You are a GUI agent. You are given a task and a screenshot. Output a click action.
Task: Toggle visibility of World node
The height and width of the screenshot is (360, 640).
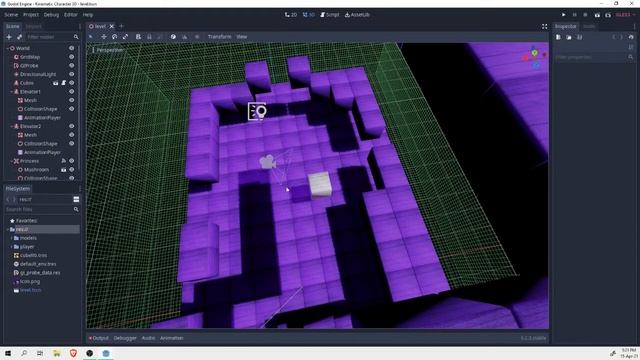click(x=71, y=48)
